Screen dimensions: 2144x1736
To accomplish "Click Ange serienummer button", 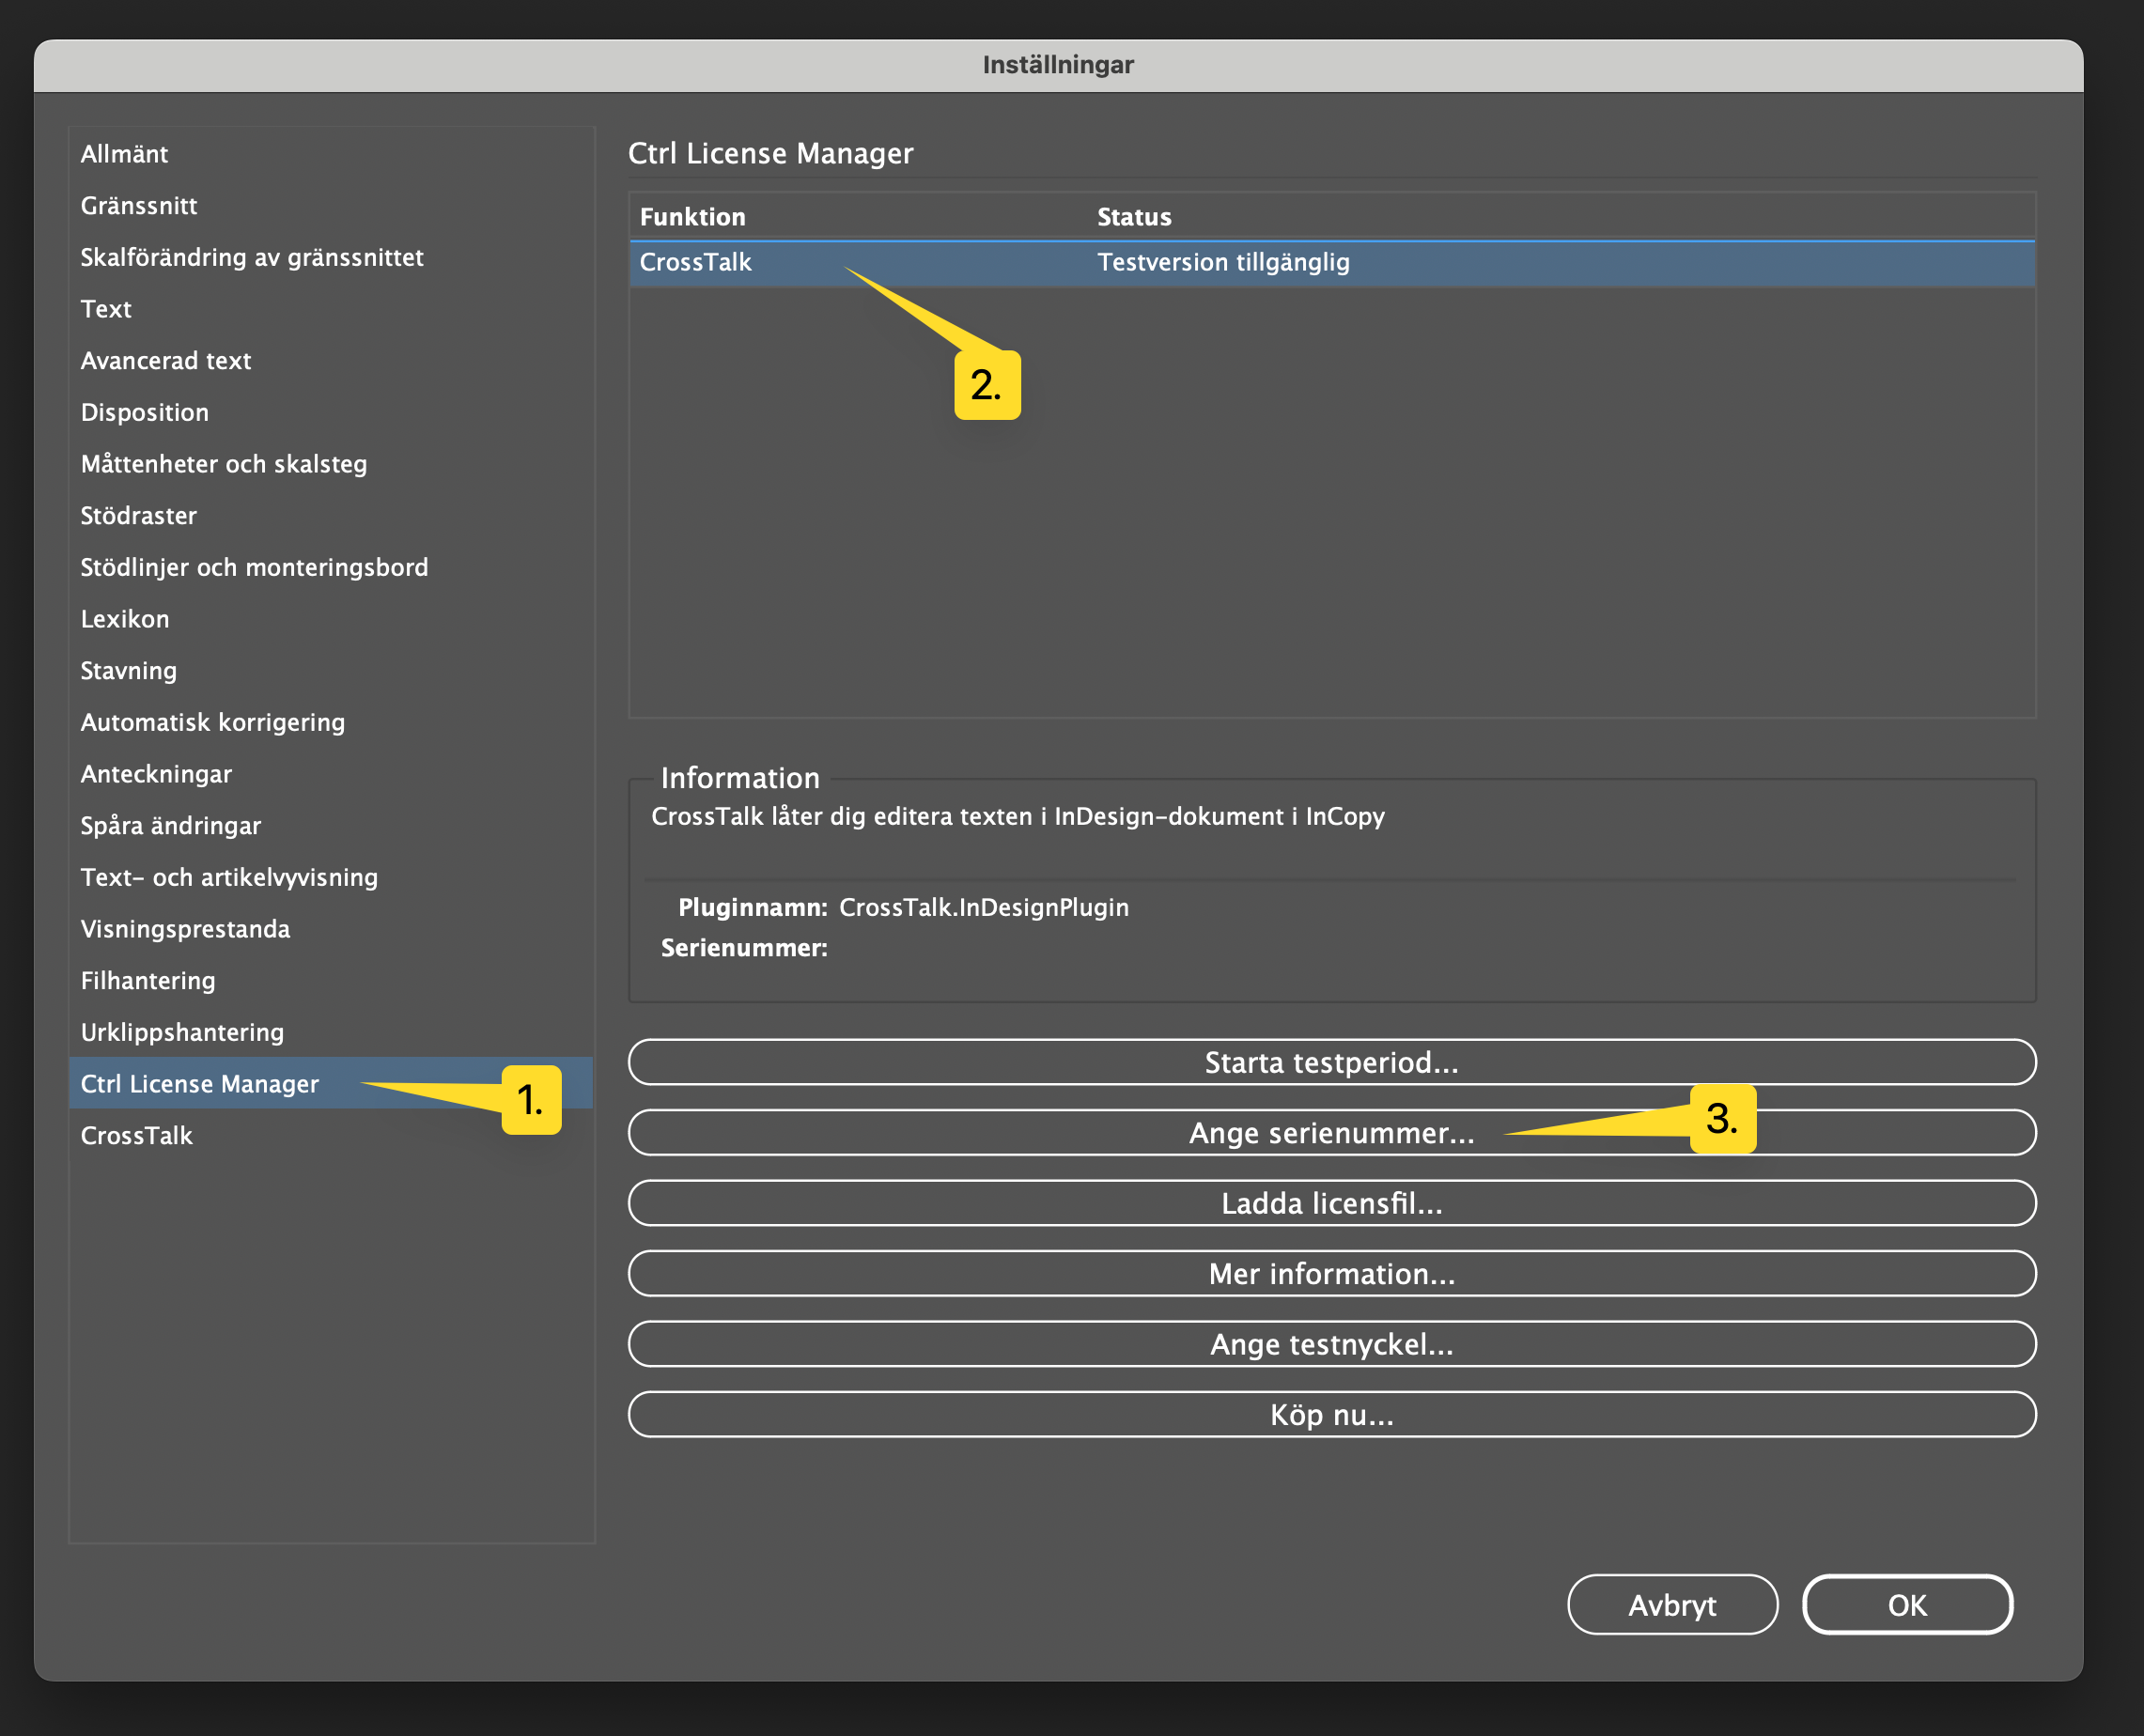I will tap(1332, 1133).
